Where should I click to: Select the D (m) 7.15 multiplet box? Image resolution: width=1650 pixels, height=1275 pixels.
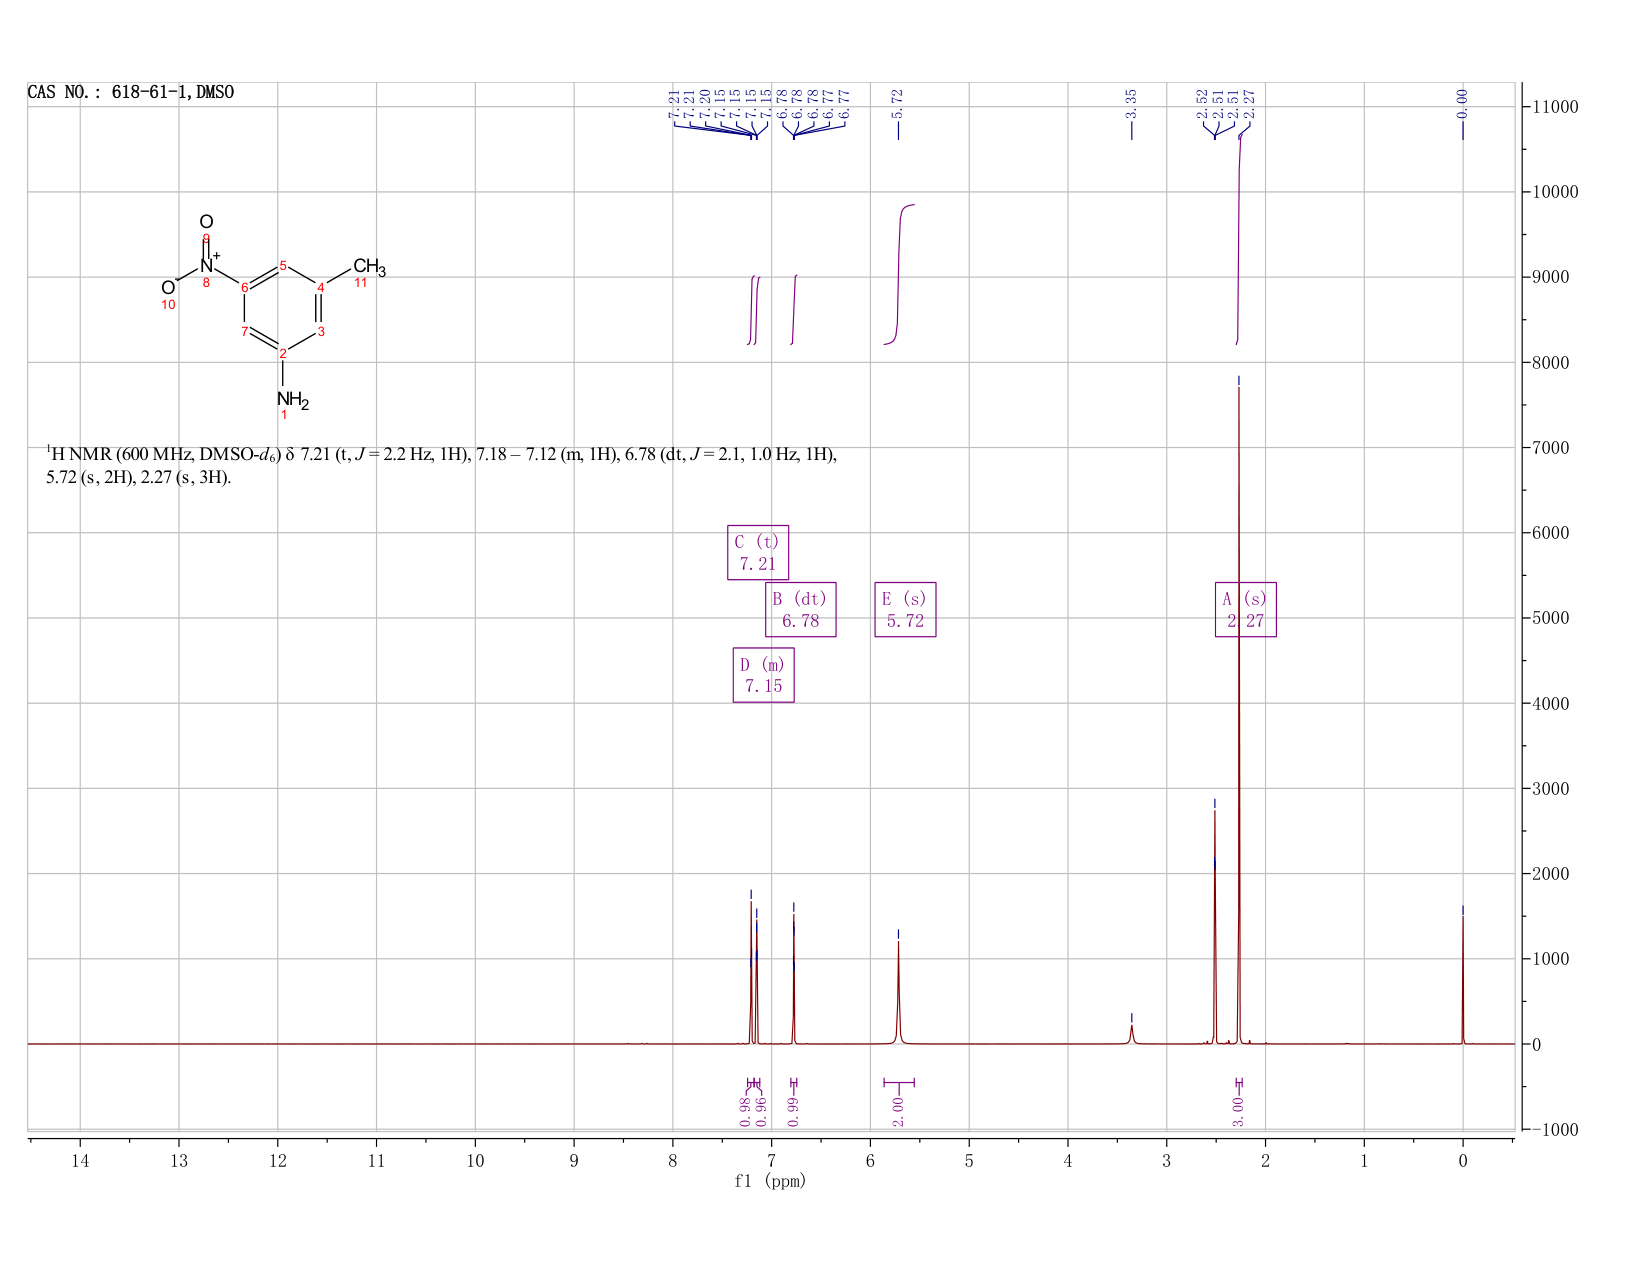coord(764,676)
